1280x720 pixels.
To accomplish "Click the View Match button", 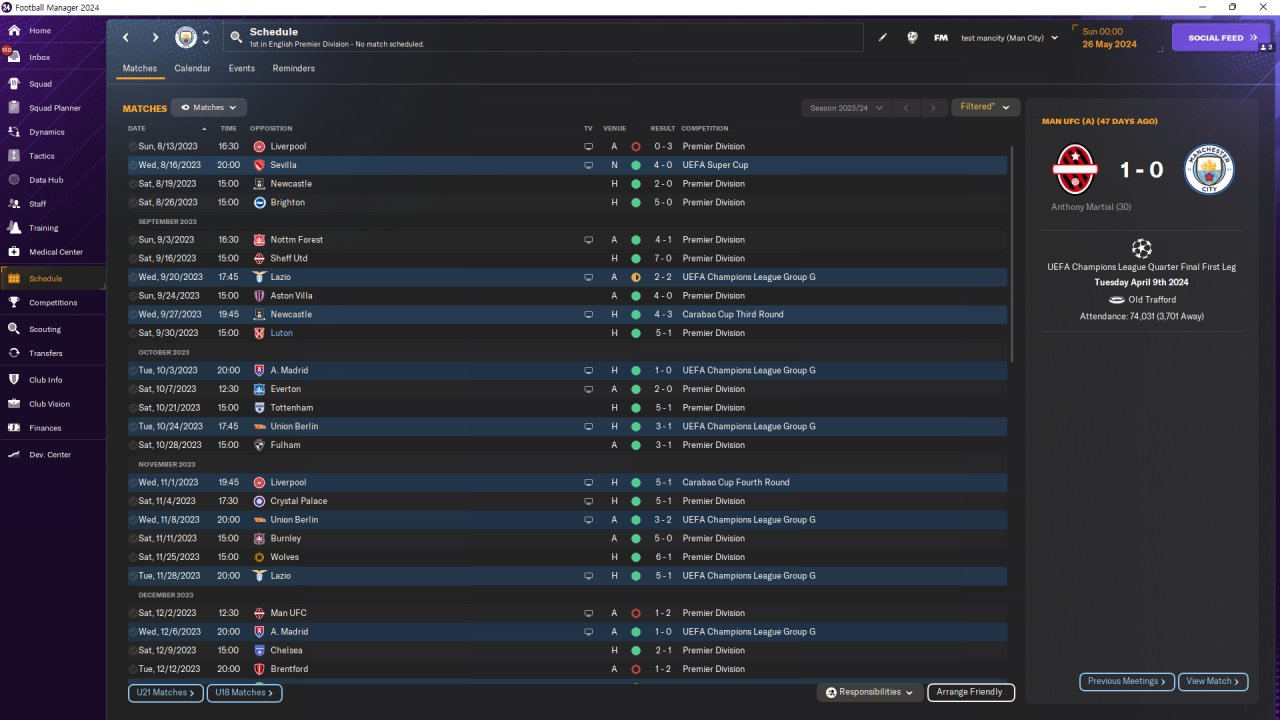I will pyautogui.click(x=1213, y=681).
